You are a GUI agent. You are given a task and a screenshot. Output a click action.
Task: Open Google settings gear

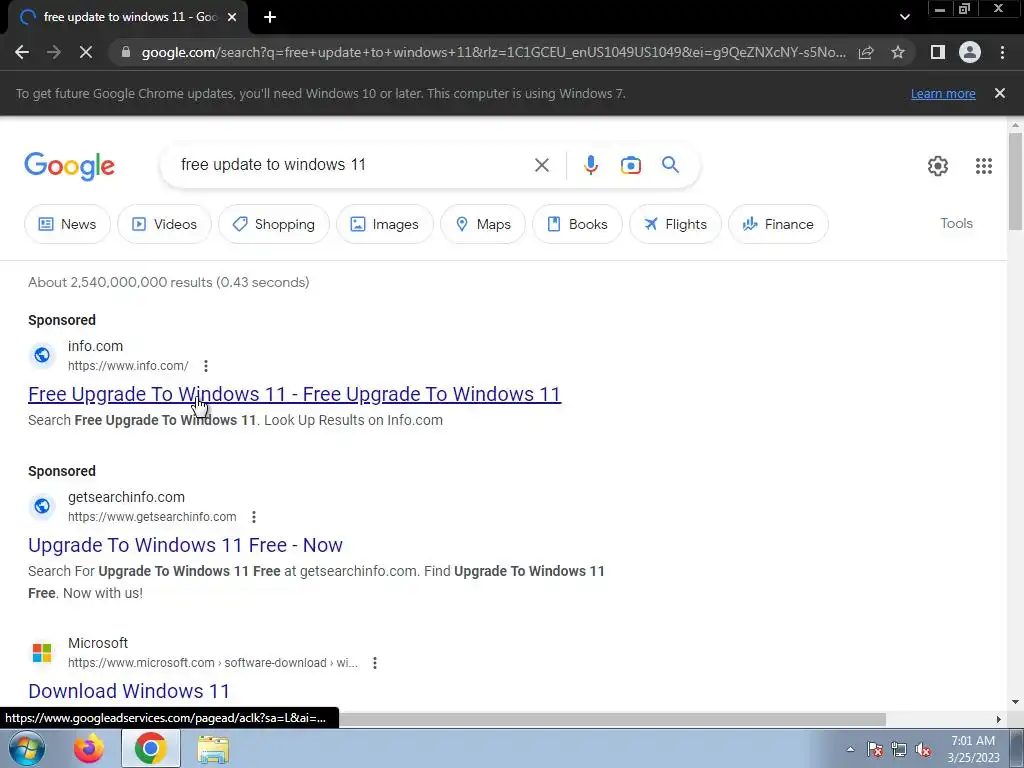pyautogui.click(x=938, y=166)
